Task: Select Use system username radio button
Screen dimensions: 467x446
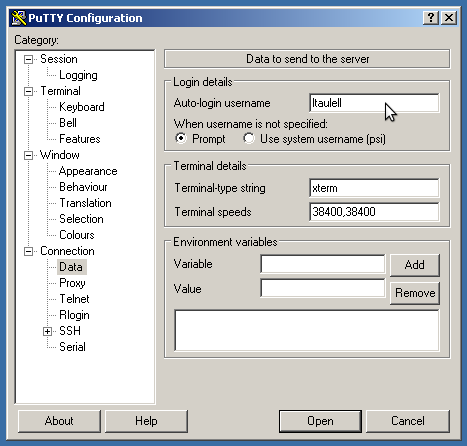Action: click(249, 138)
